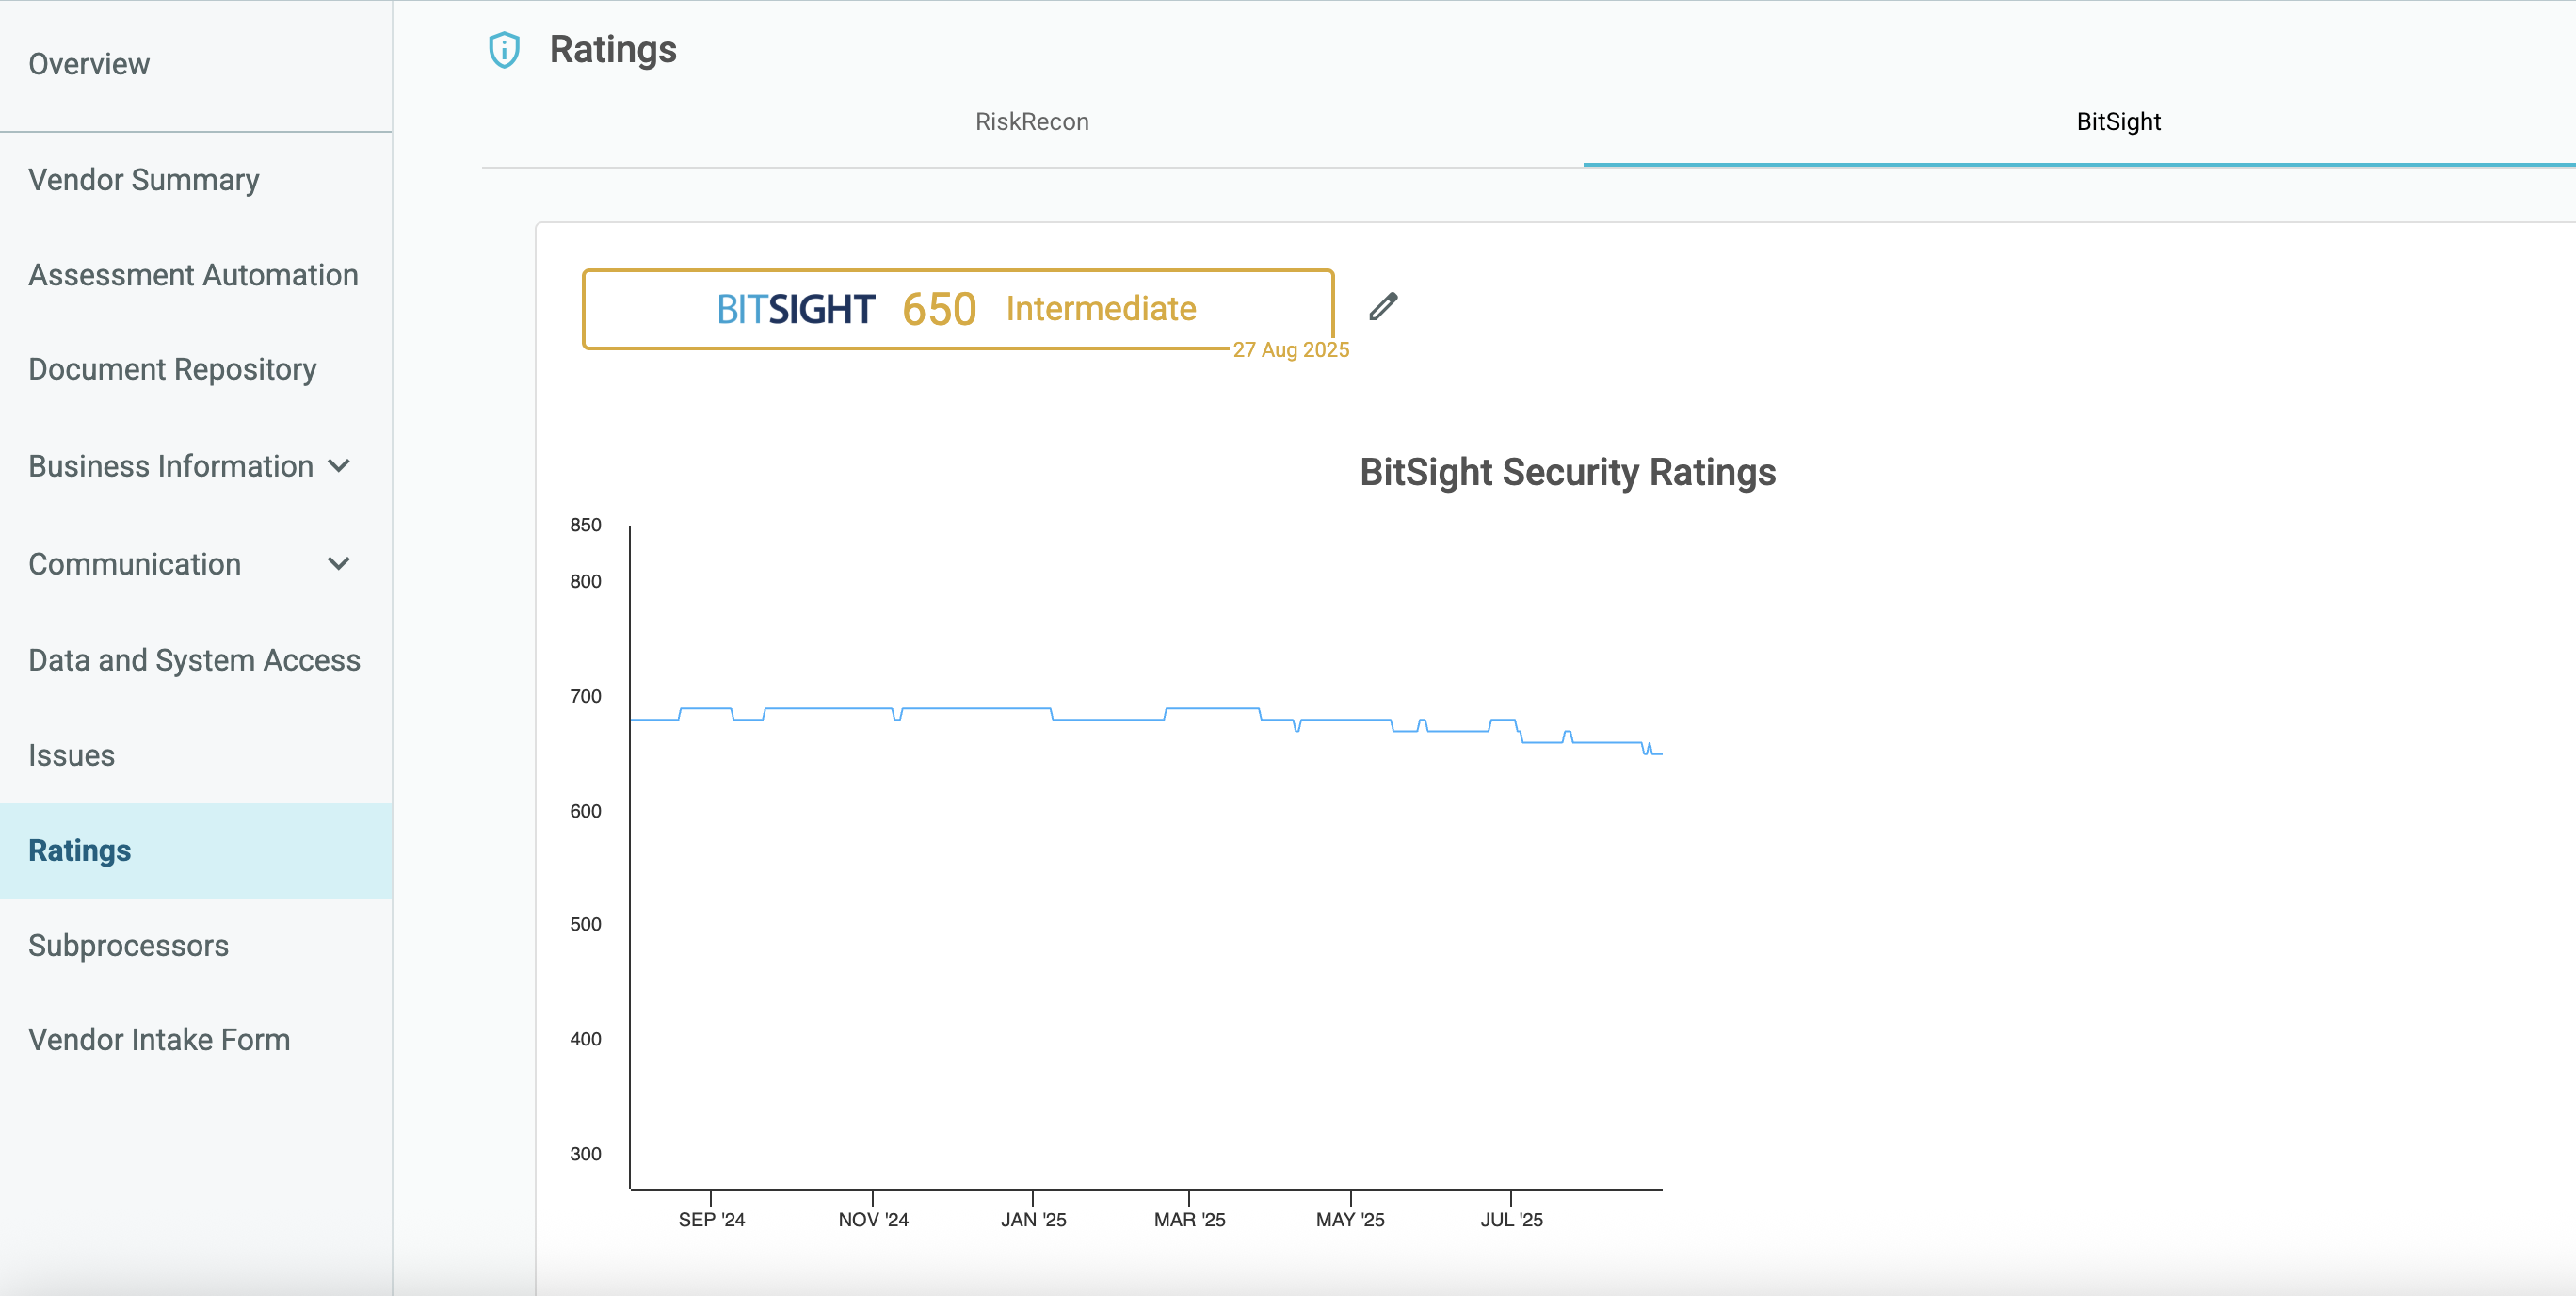The image size is (2576, 1296).
Task: Click the BITSIGHT logo in score badge
Action: click(796, 309)
